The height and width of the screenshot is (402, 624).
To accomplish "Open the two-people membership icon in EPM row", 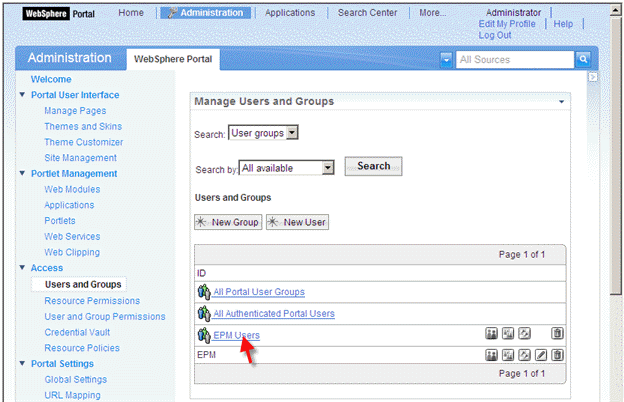I will 491,355.
